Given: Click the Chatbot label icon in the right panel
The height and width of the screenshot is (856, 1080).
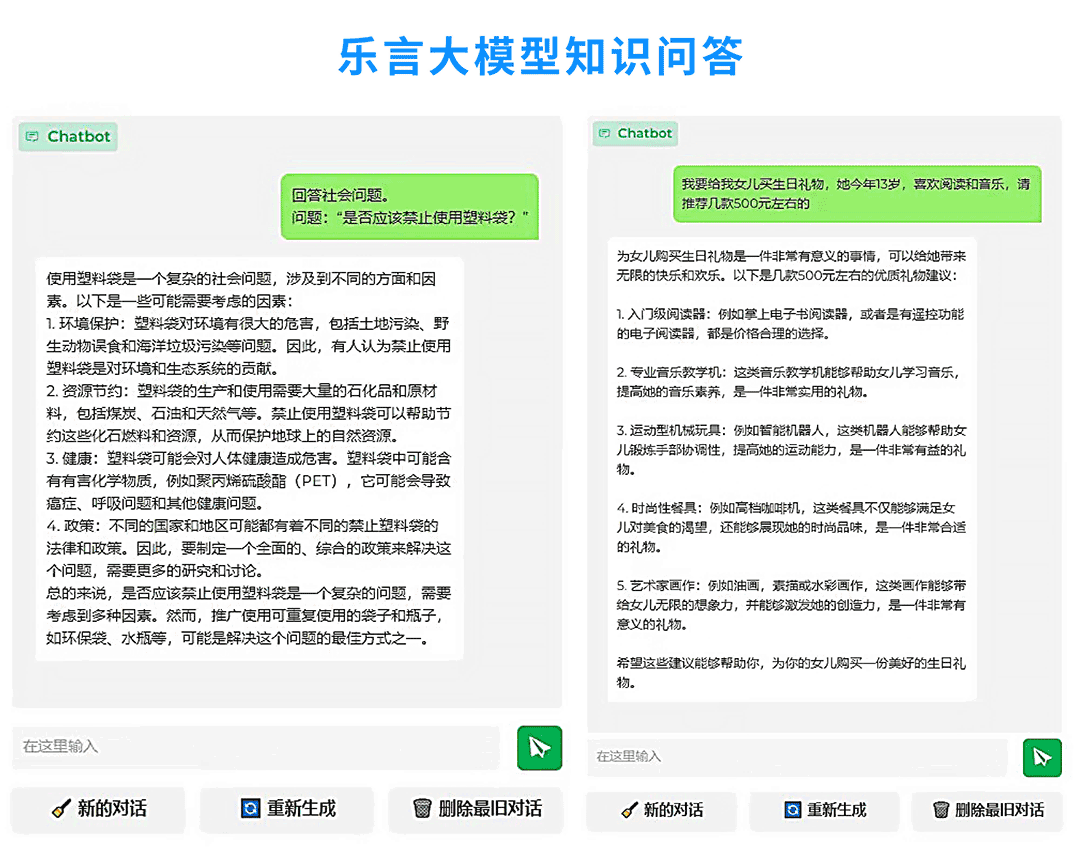Looking at the screenshot, I should pos(604,133).
